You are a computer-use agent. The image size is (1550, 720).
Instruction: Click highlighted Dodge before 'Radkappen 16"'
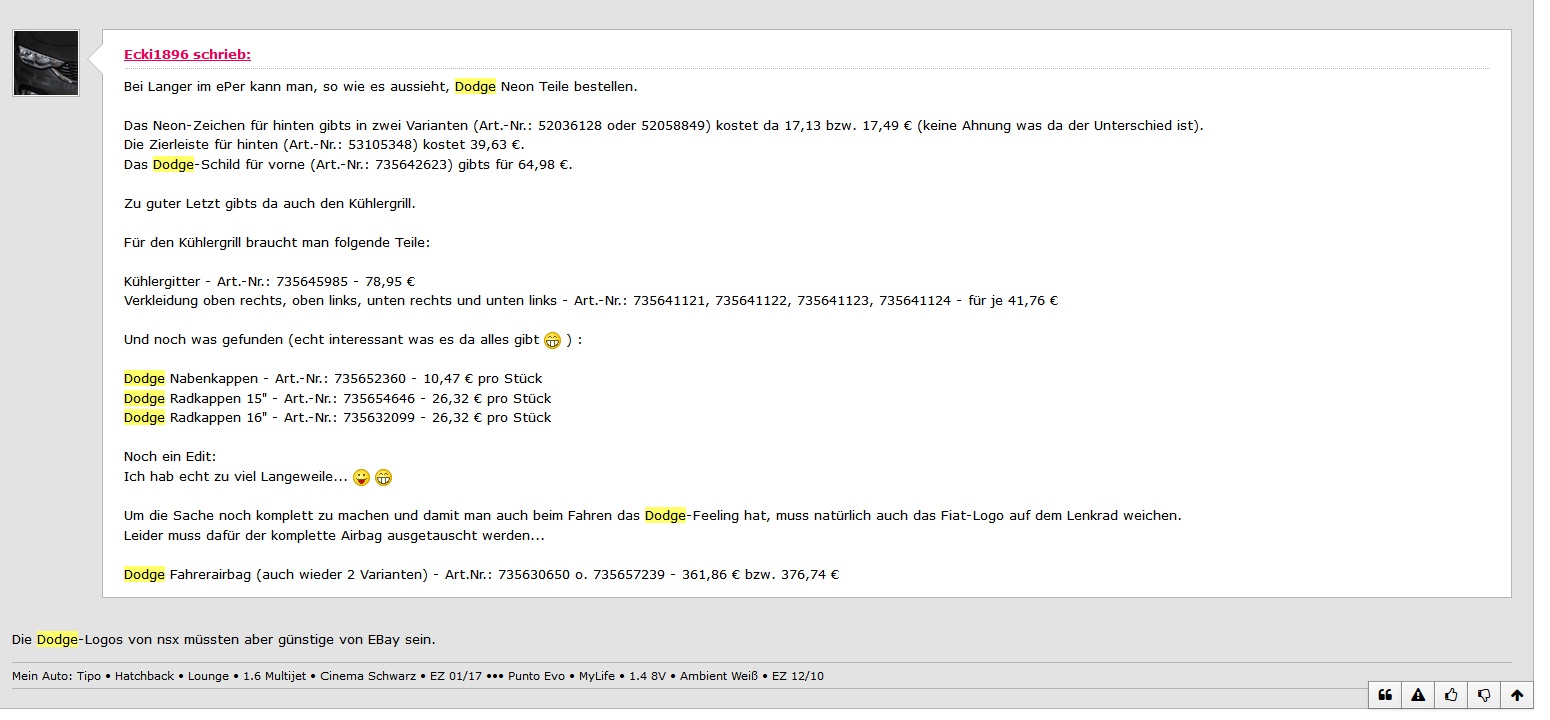pyautogui.click(x=144, y=418)
